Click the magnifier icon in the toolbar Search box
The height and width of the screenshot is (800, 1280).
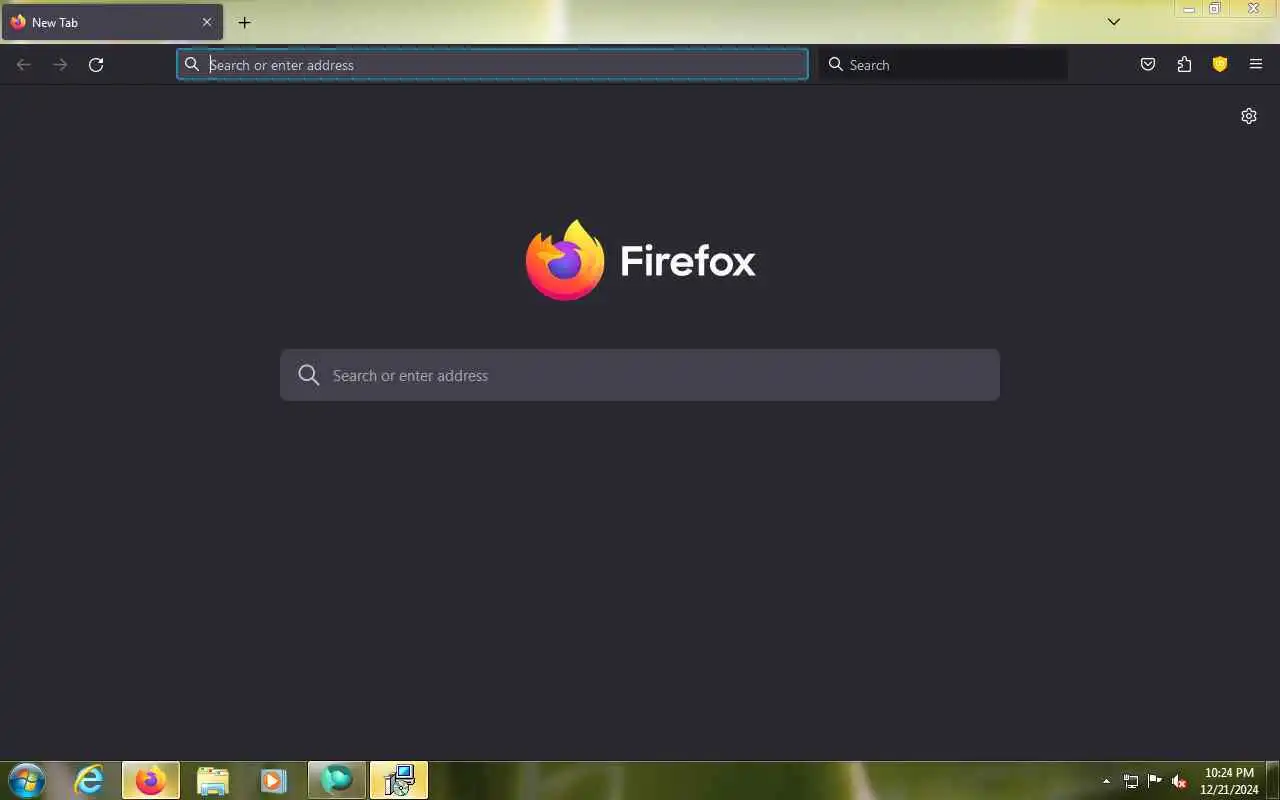click(x=836, y=65)
